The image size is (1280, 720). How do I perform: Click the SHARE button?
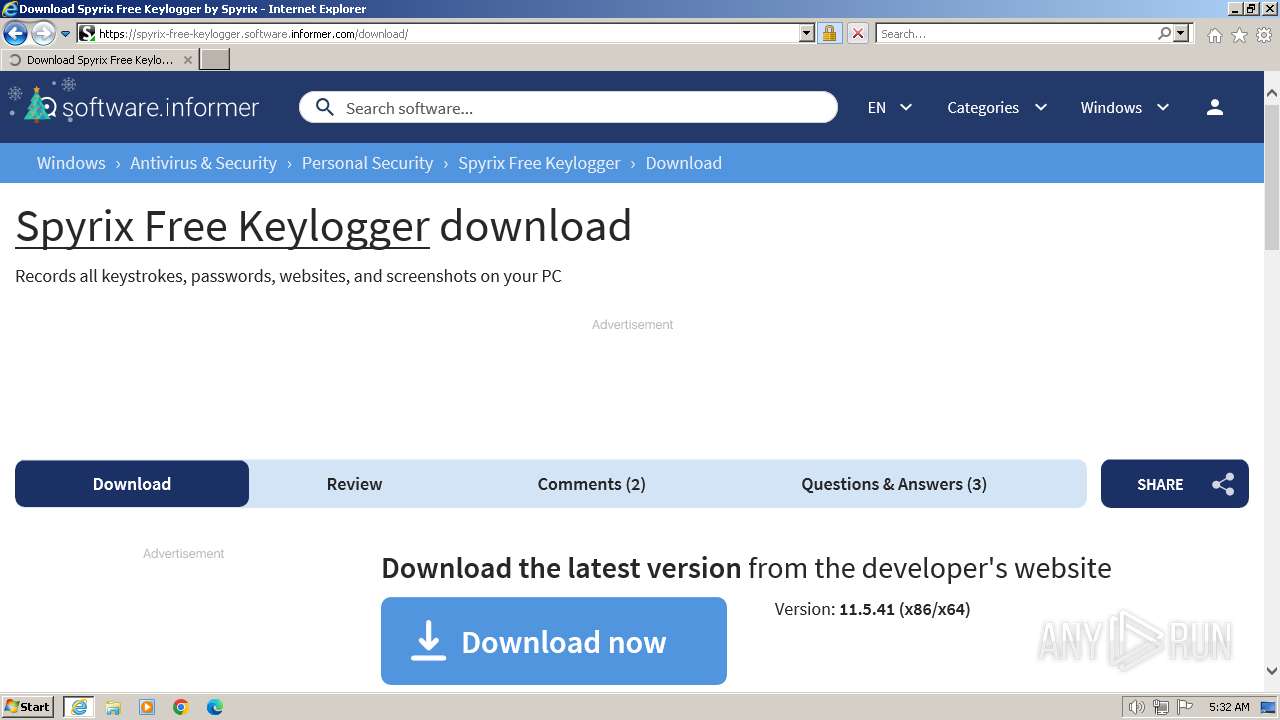[x=1175, y=484]
